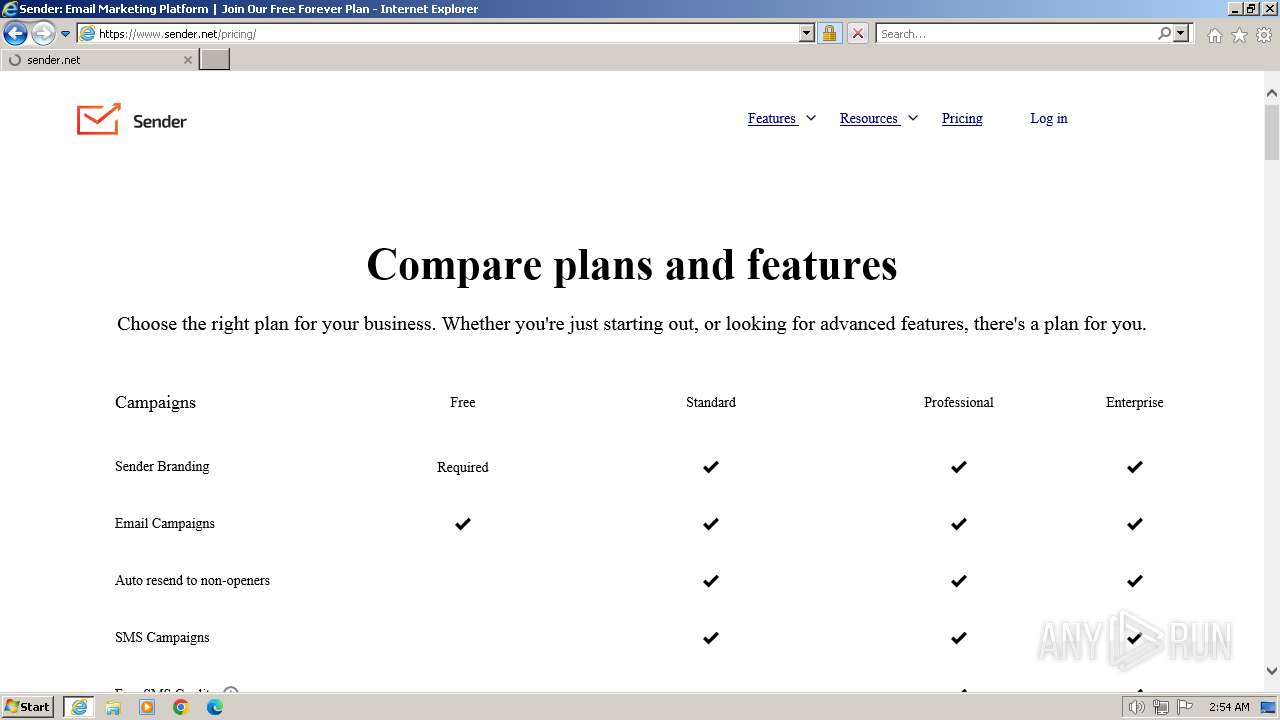The height and width of the screenshot is (720, 1280).
Task: Click the page scrollbar up arrow
Action: click(1272, 93)
